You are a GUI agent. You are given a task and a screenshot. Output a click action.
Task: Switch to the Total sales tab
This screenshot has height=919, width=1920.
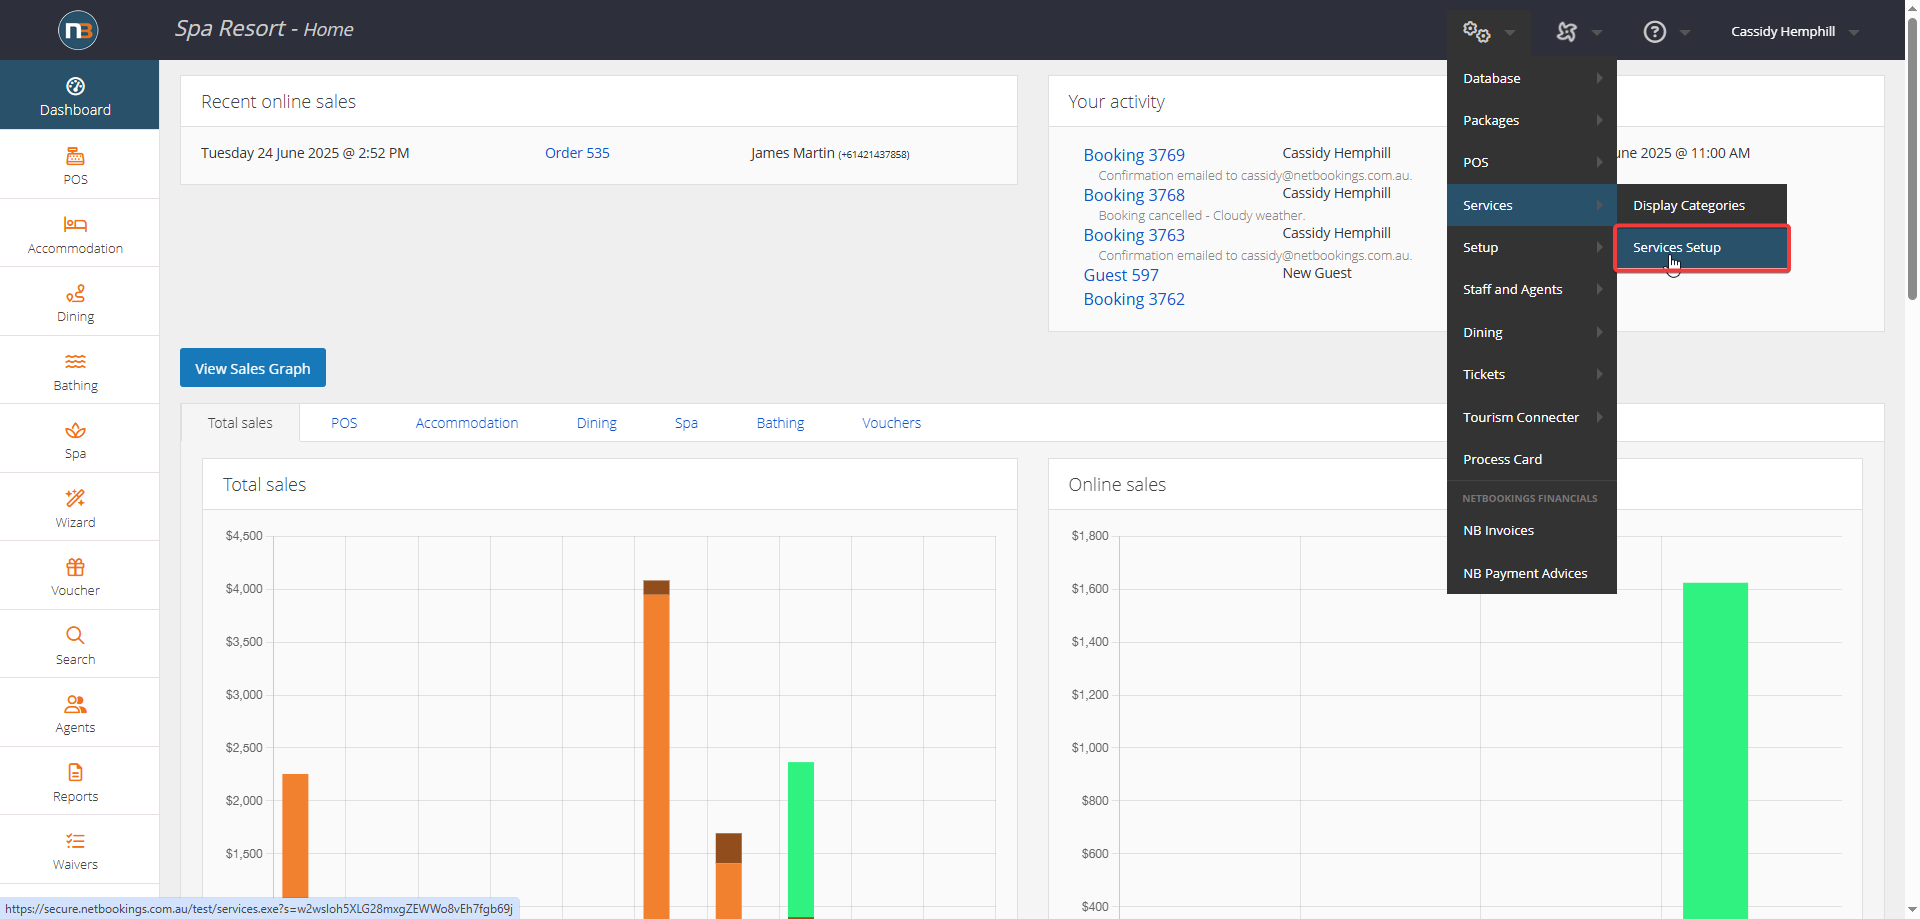[x=240, y=423]
